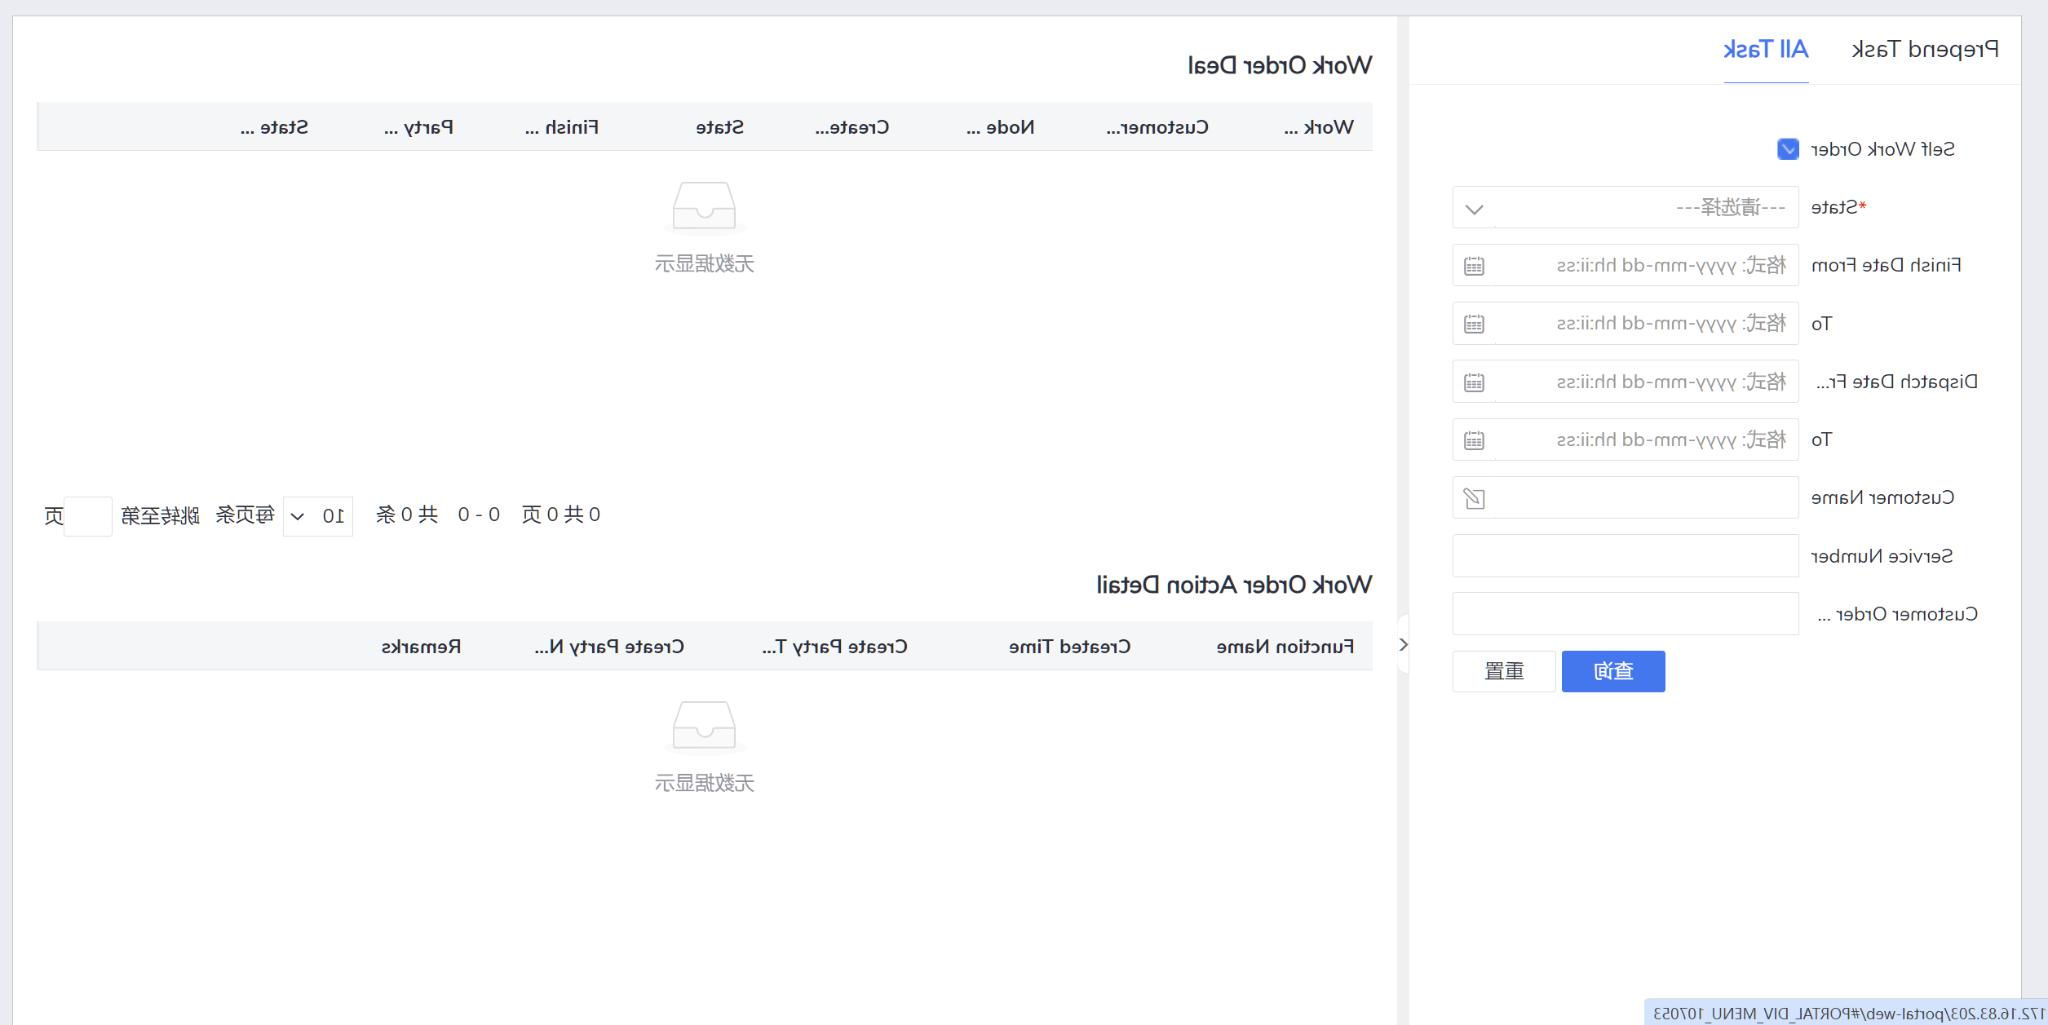
Task: Click 无数据显示 in Work Order Deal table
Action: tap(704, 264)
